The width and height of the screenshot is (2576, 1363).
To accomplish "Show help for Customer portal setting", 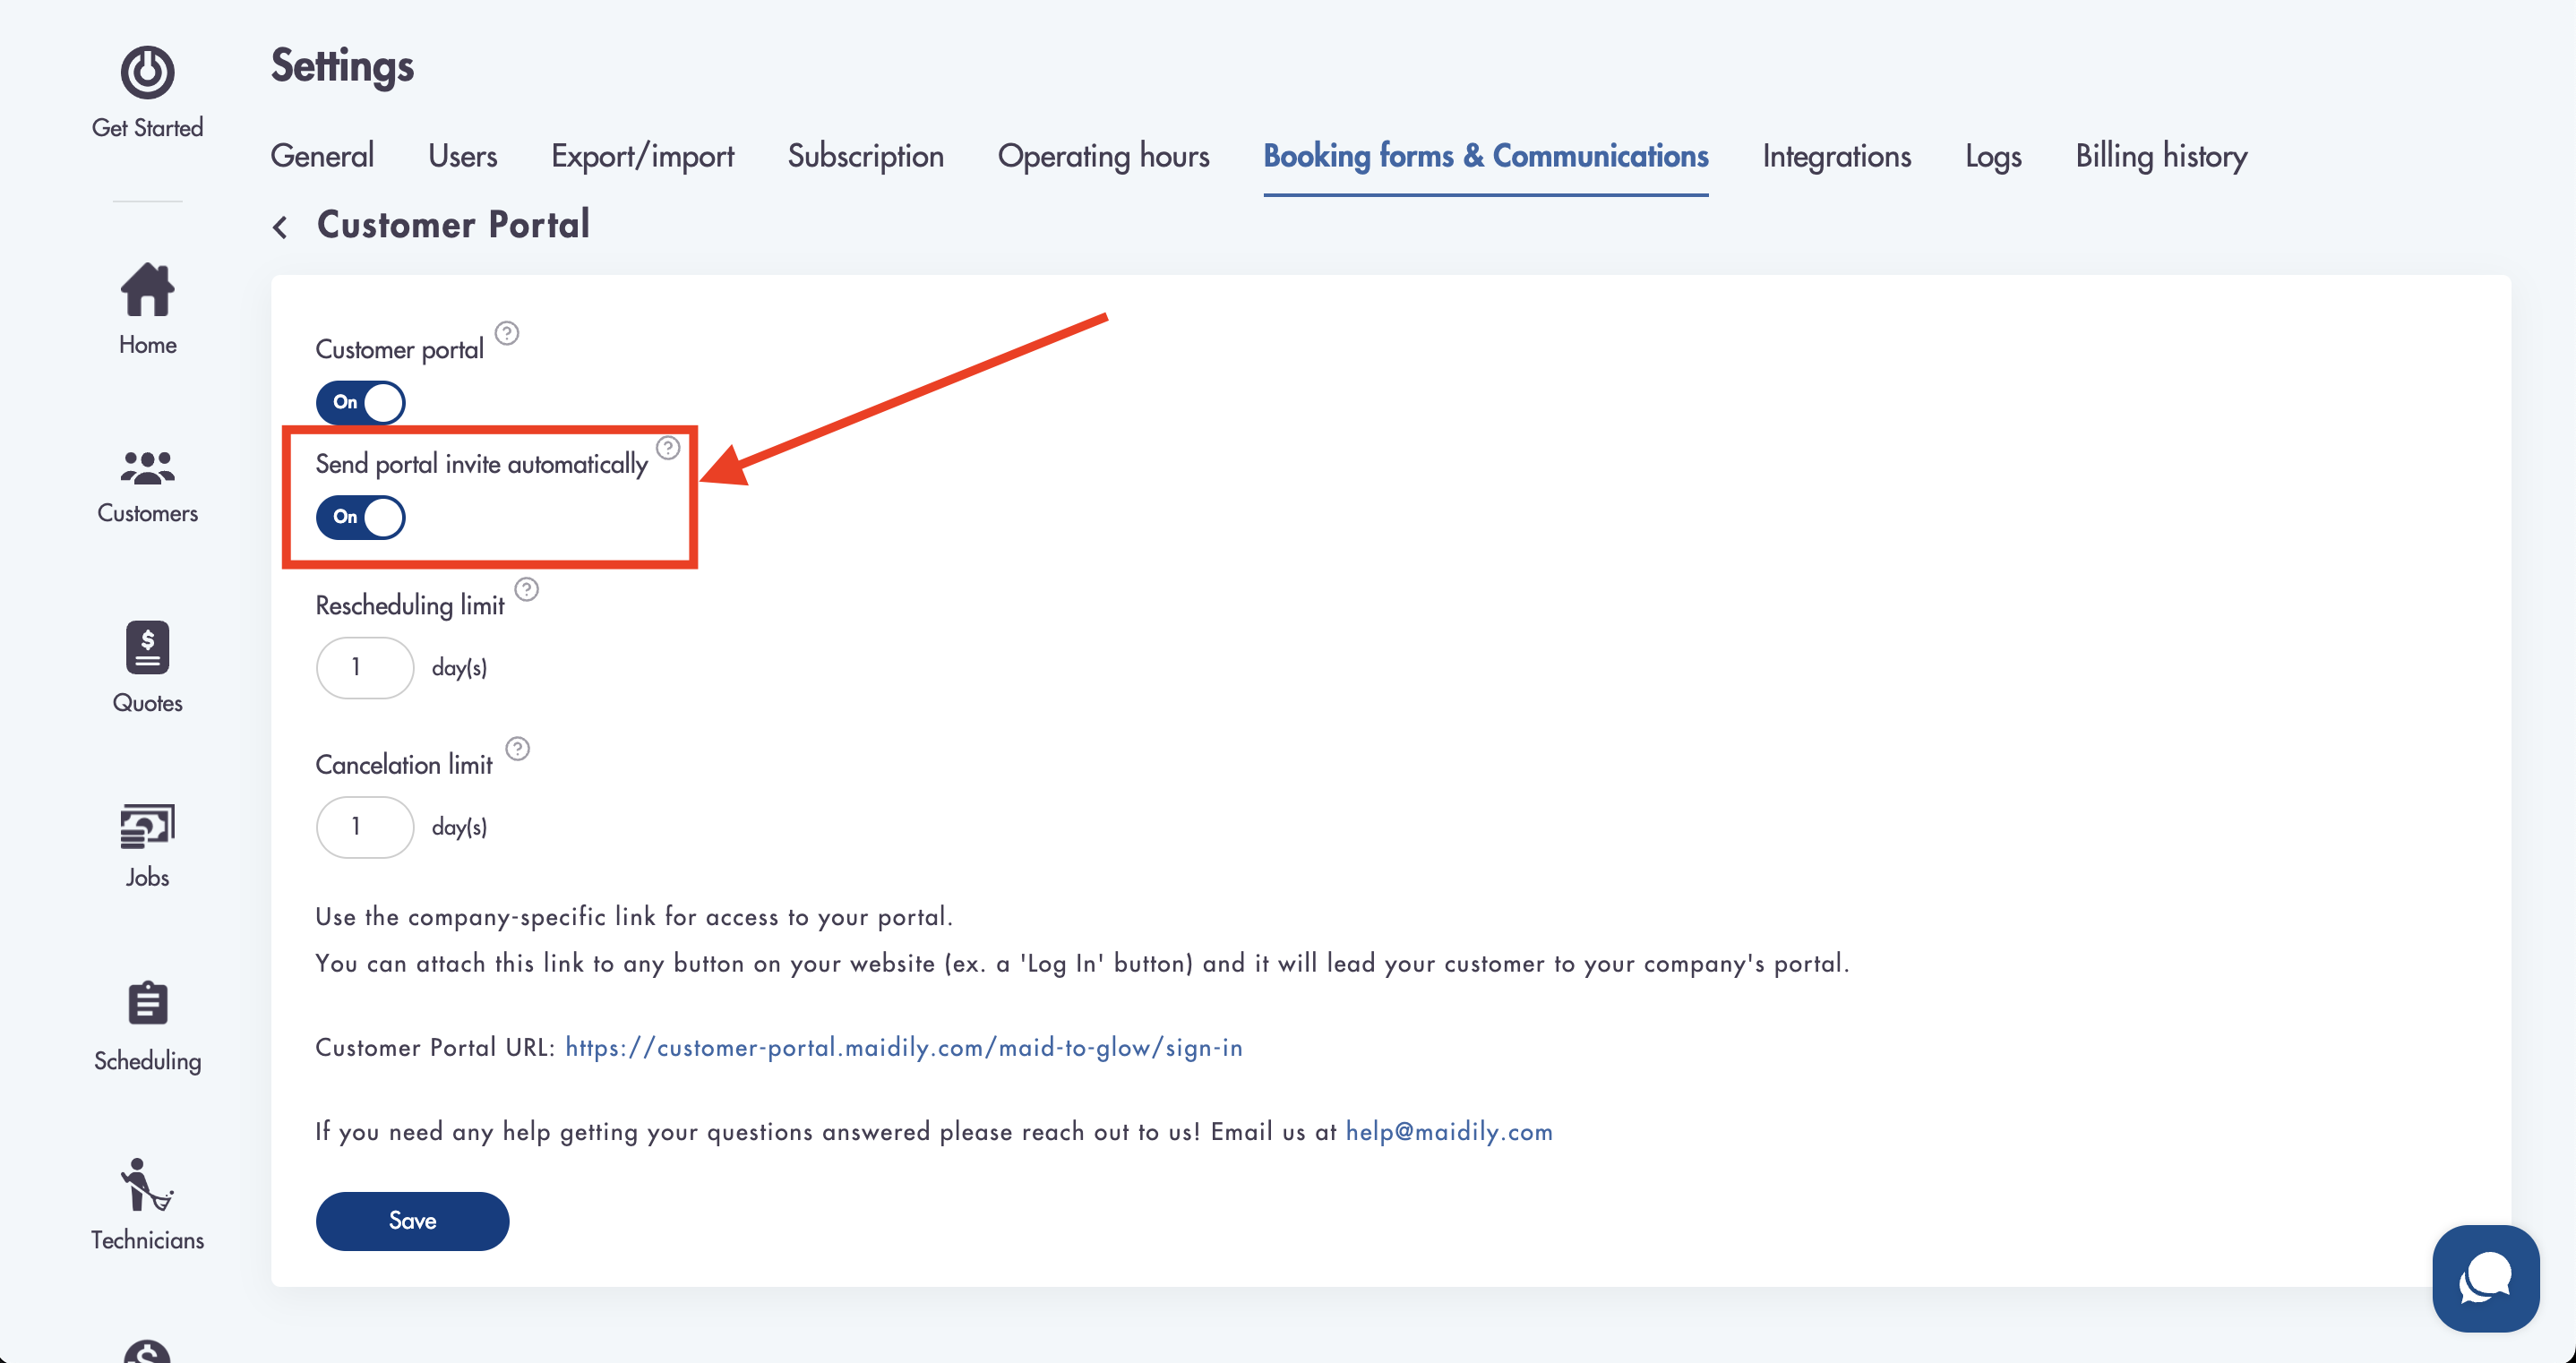I will click(507, 333).
